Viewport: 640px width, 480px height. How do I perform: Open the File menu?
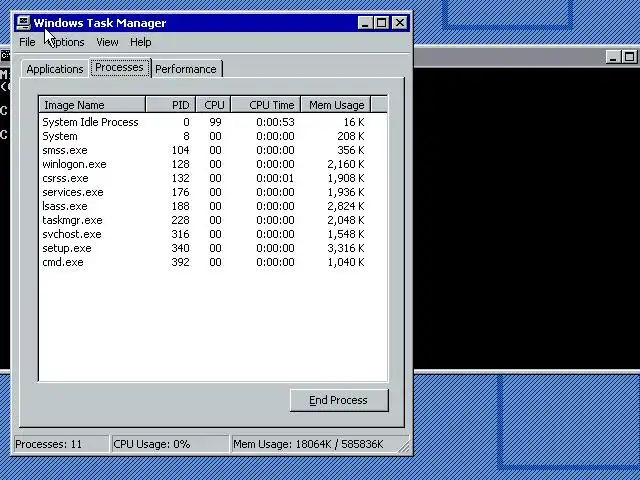[x=27, y=42]
